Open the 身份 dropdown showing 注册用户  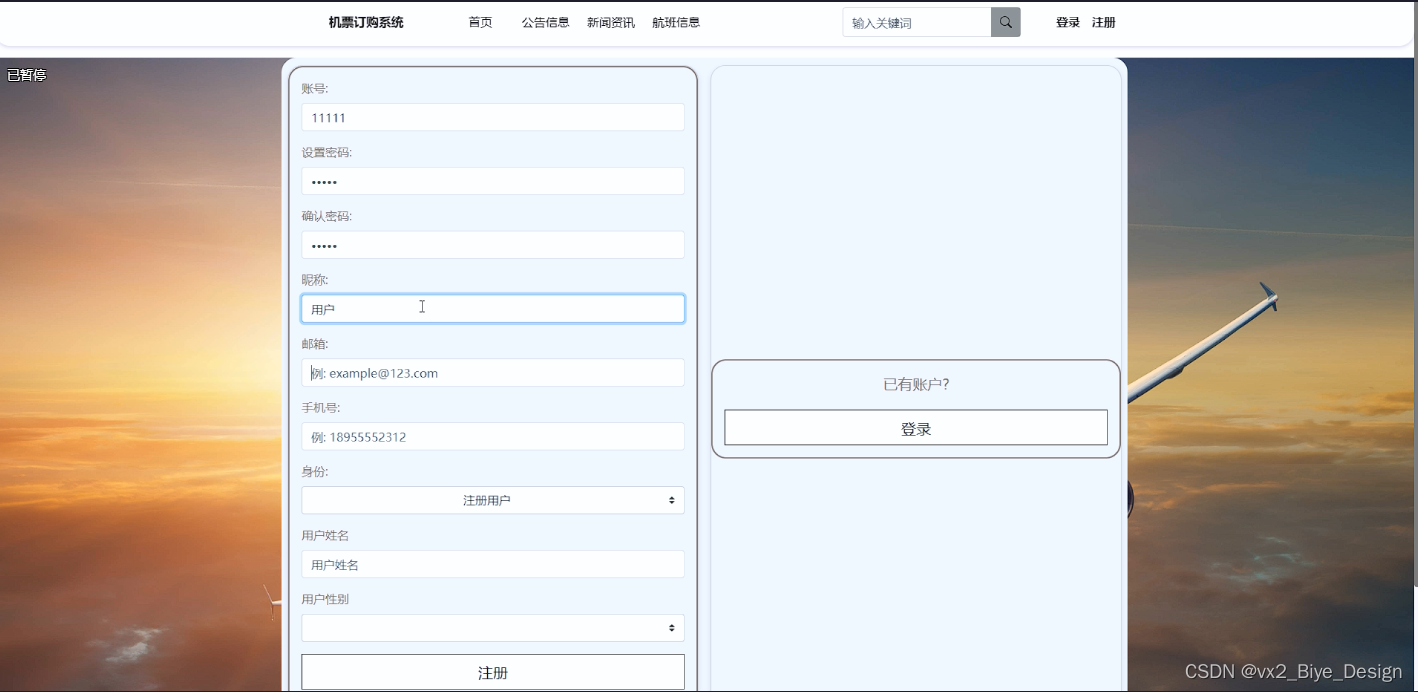click(493, 500)
